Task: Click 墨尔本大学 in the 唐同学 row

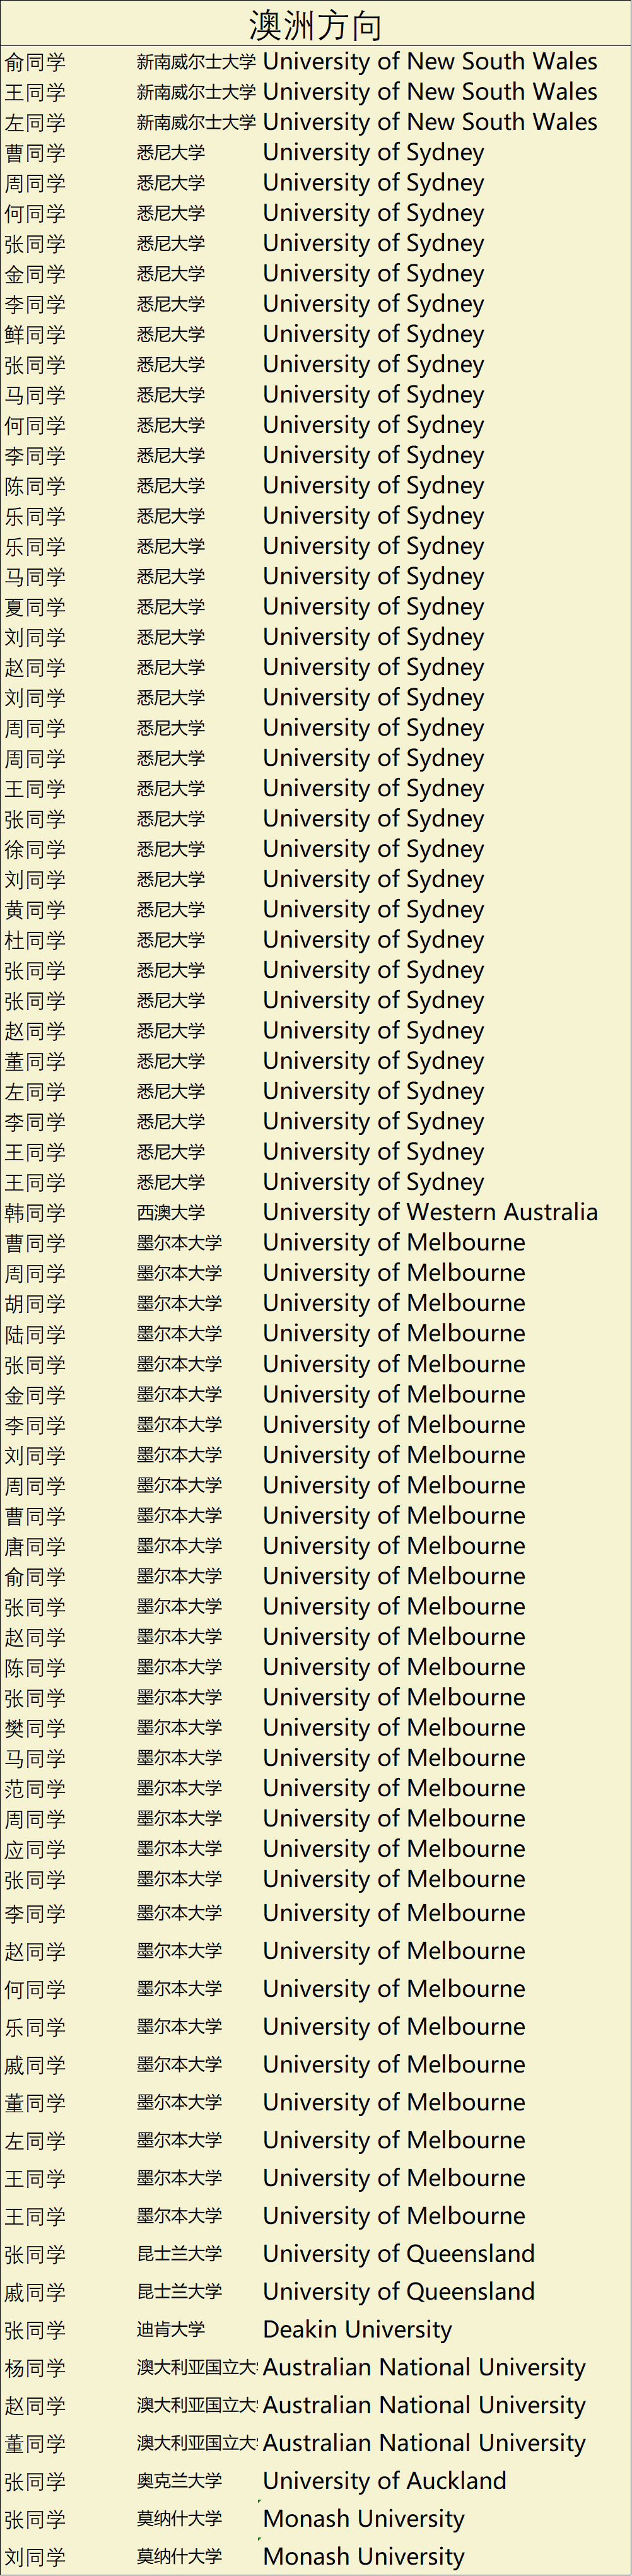Action: [x=179, y=1546]
